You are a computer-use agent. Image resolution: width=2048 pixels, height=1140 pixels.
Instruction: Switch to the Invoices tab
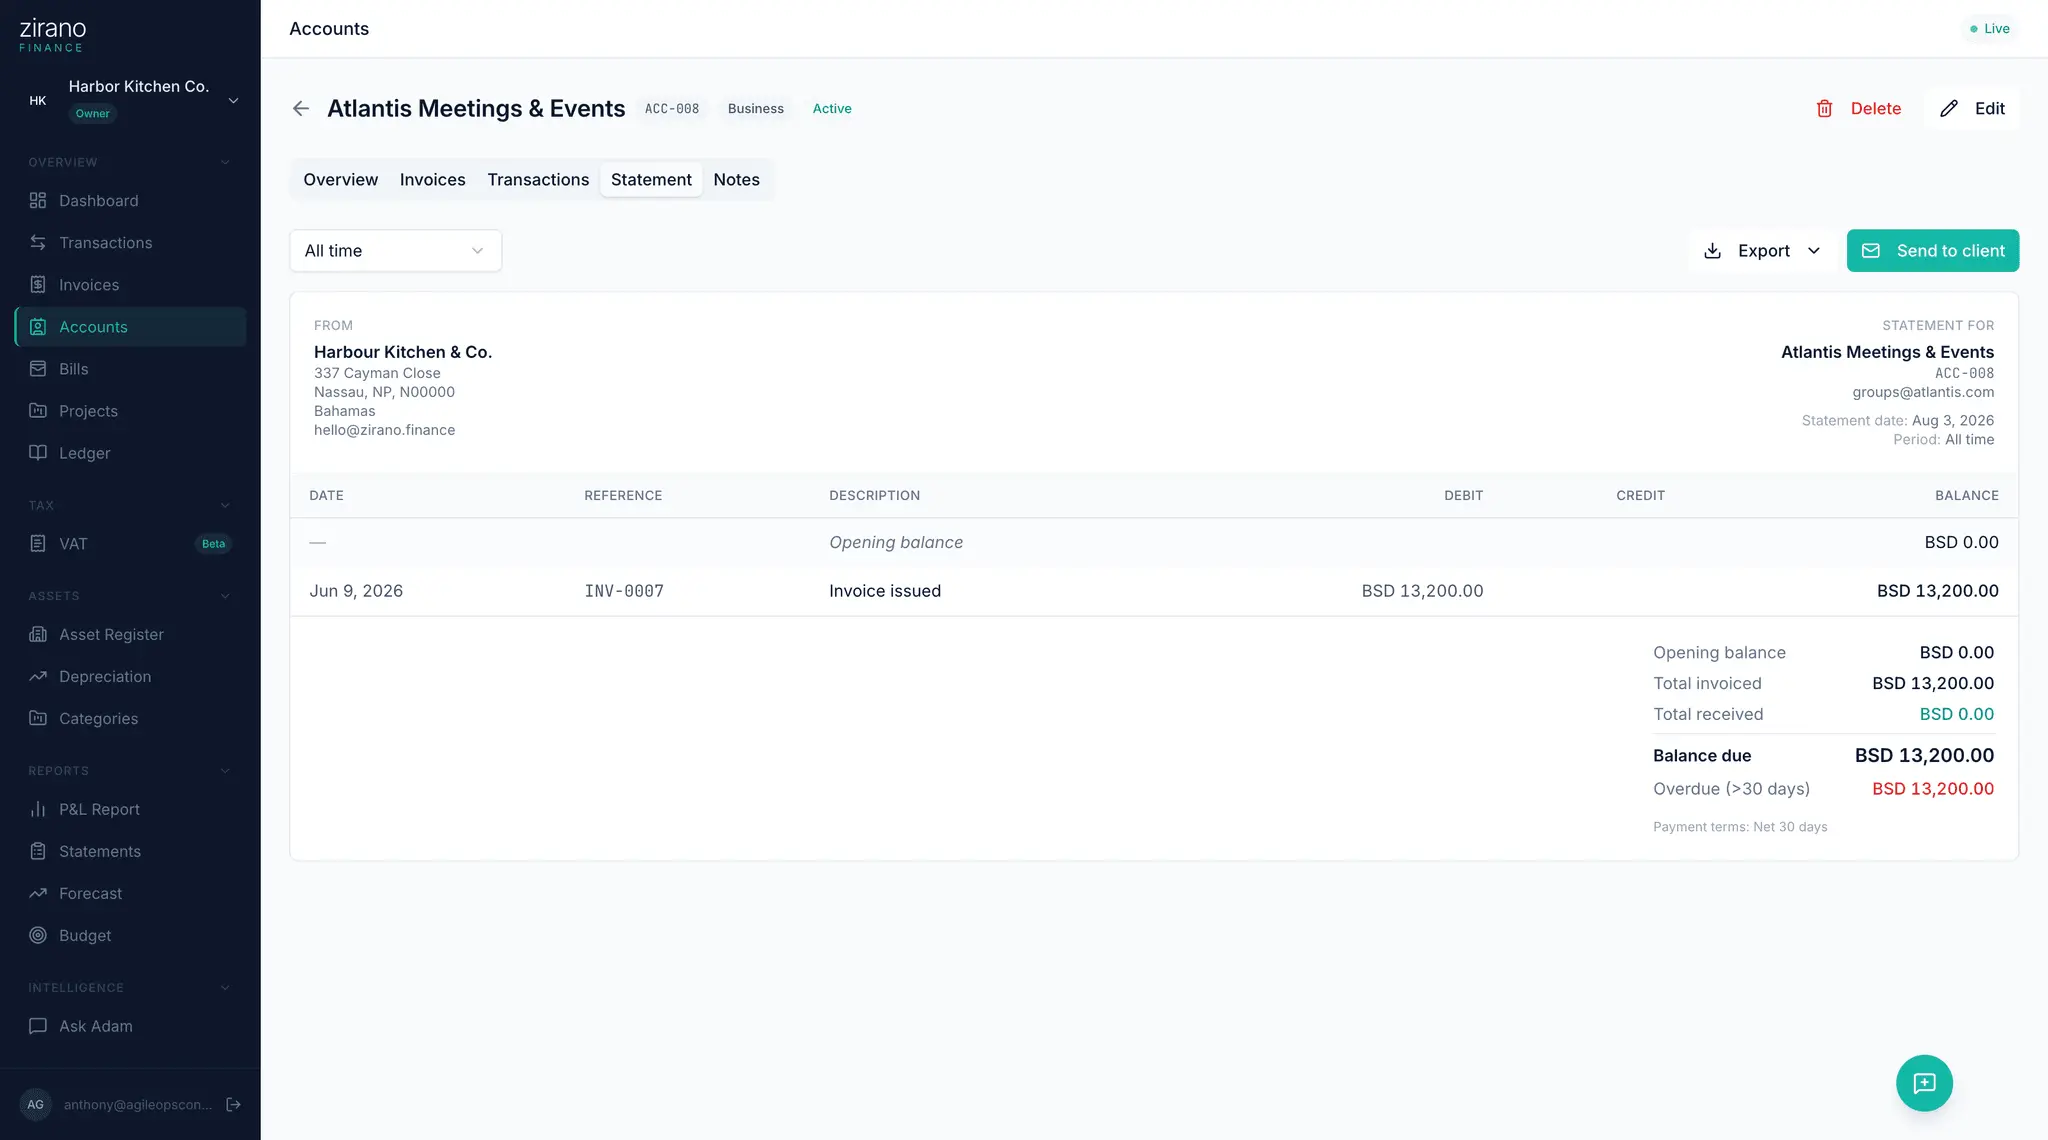pos(433,180)
